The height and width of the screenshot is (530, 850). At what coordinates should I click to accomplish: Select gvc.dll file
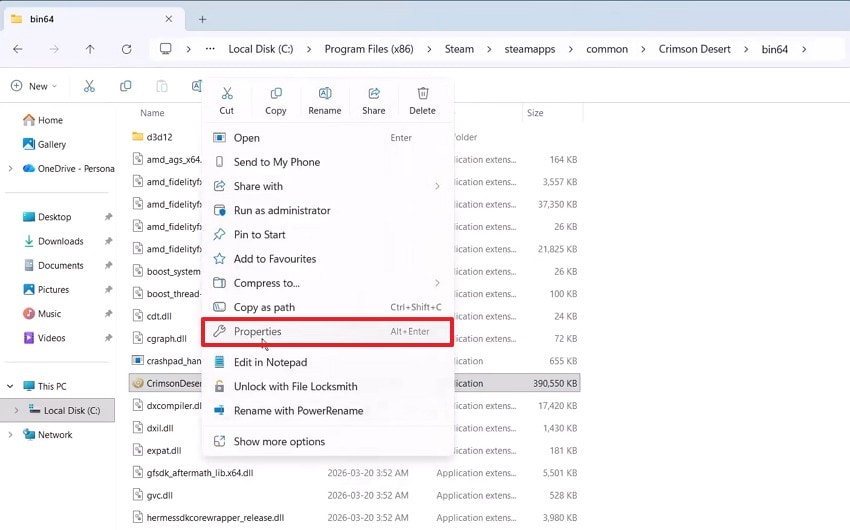tap(159, 495)
